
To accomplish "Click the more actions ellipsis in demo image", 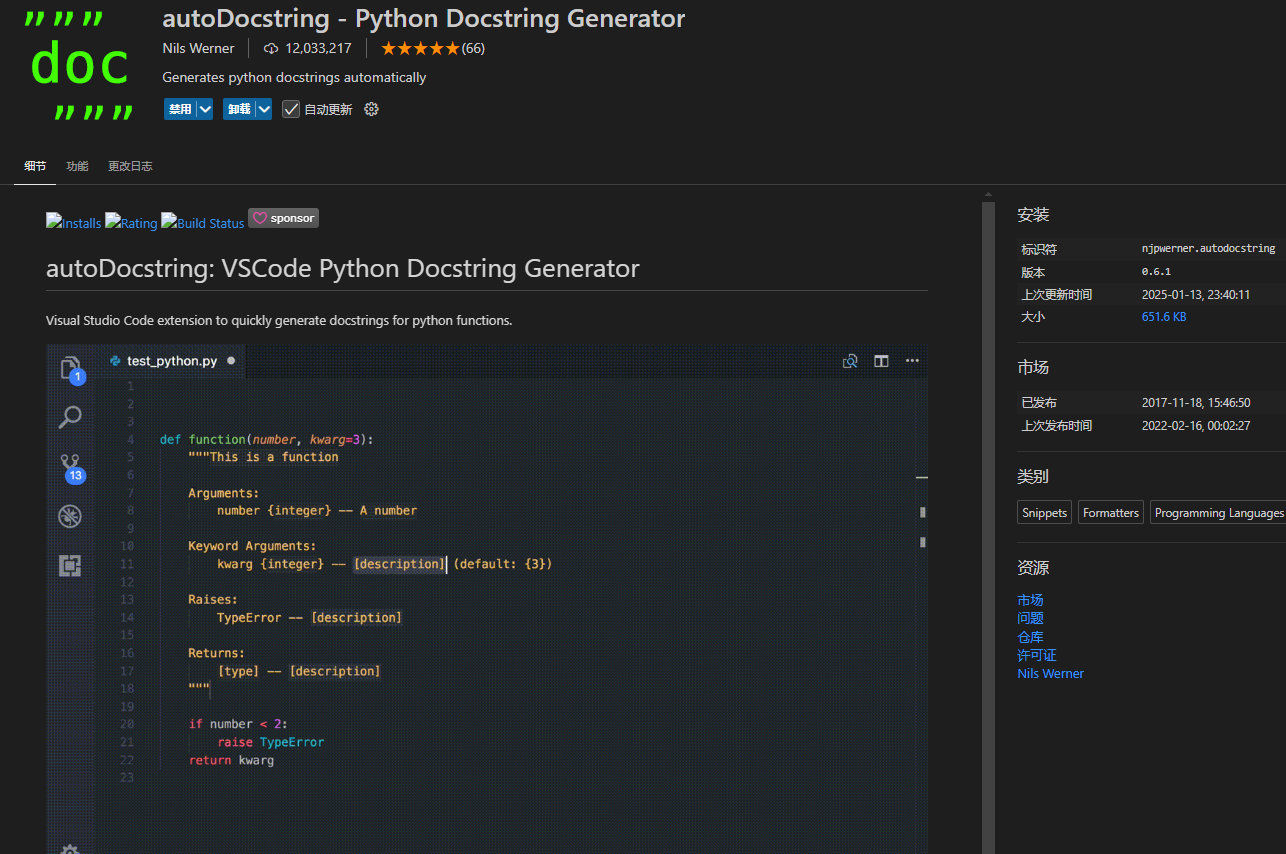I will coord(912,361).
